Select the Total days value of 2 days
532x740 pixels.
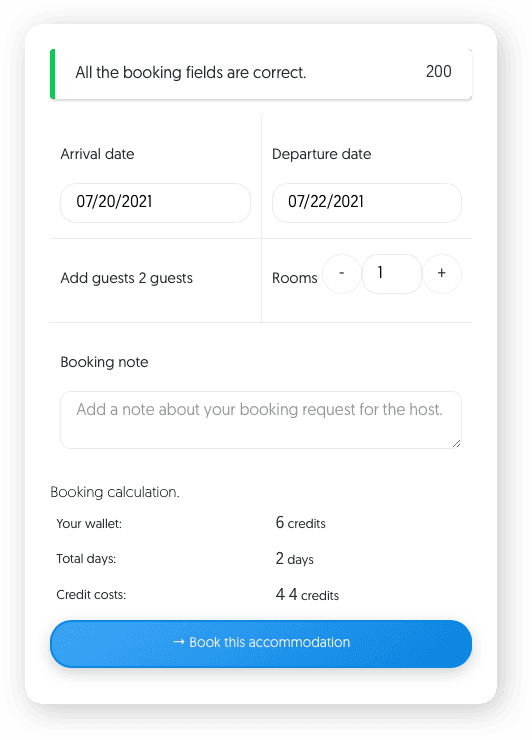pyautogui.click(x=295, y=559)
